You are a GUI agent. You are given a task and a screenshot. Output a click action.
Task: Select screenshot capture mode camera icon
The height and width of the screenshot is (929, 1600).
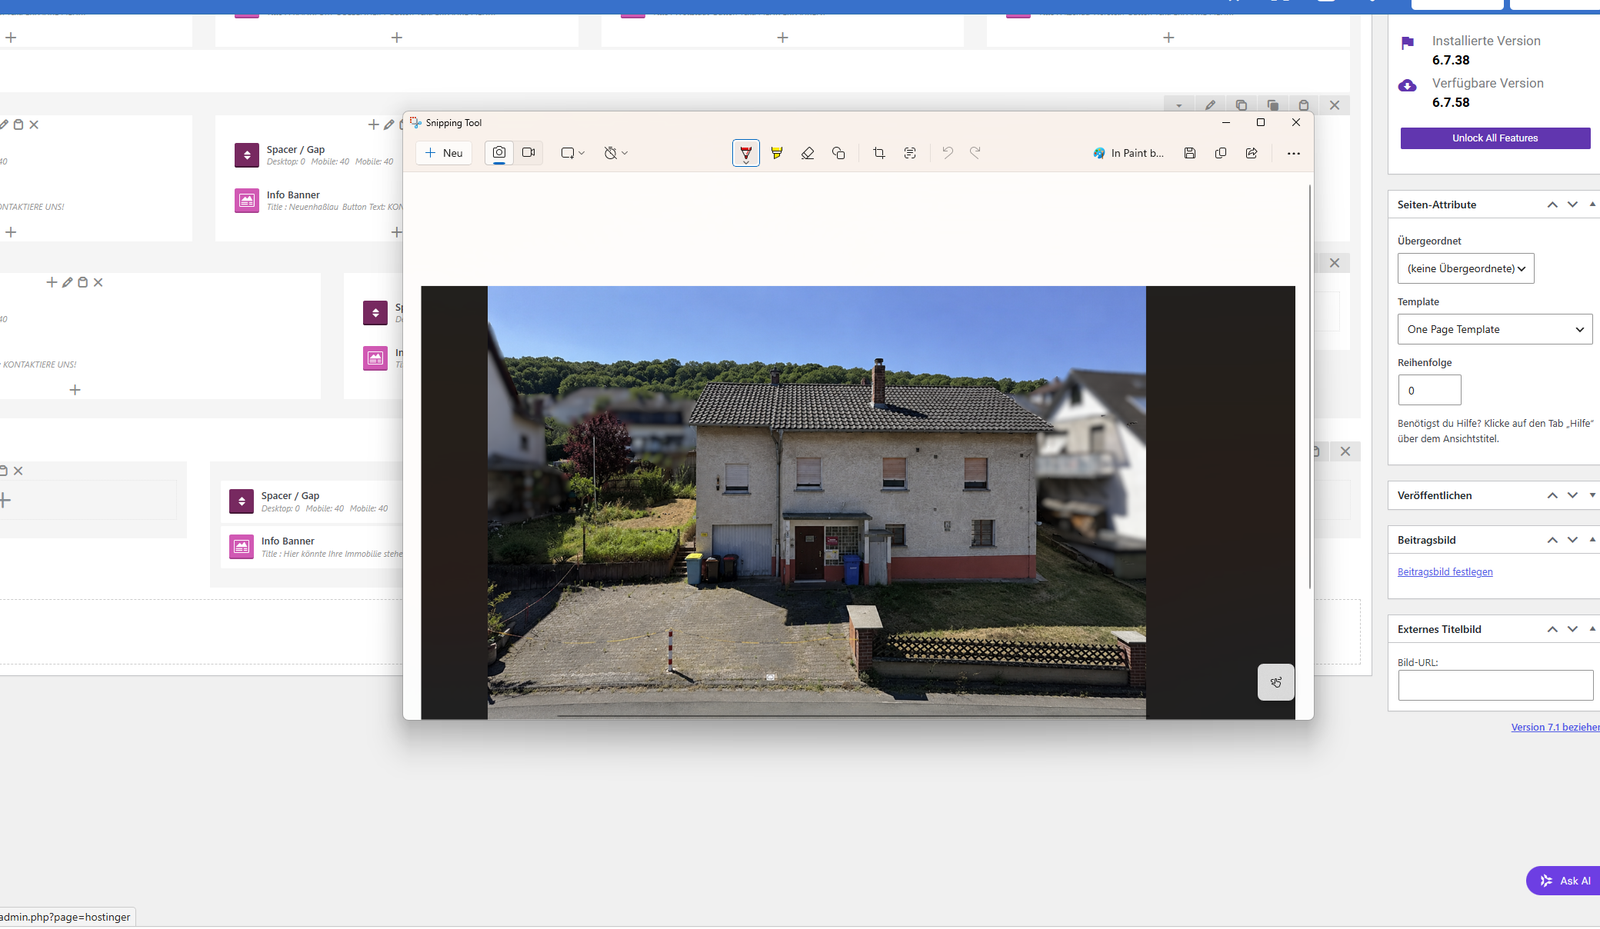pyautogui.click(x=499, y=153)
